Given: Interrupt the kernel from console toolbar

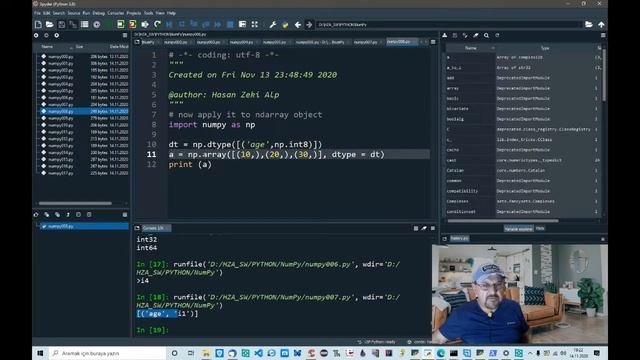Looking at the screenshot, I should [416, 228].
